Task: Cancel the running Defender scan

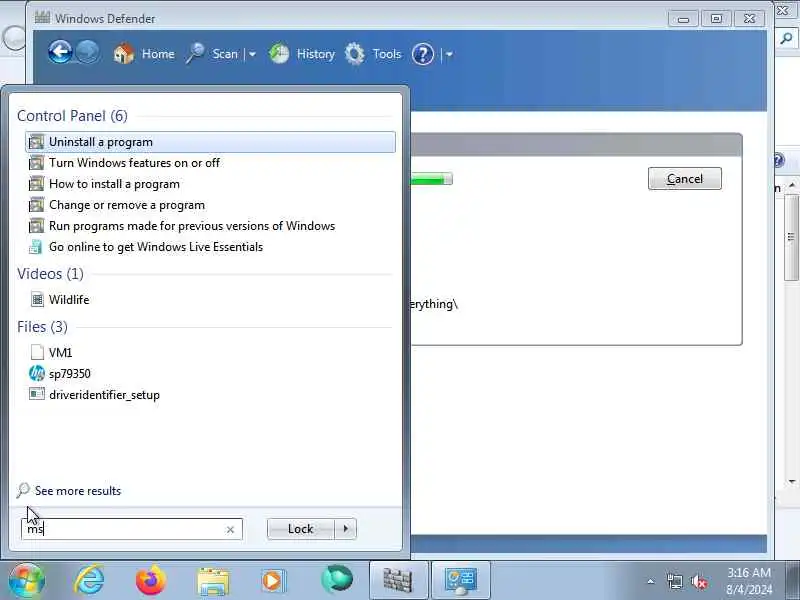Action: tap(685, 179)
